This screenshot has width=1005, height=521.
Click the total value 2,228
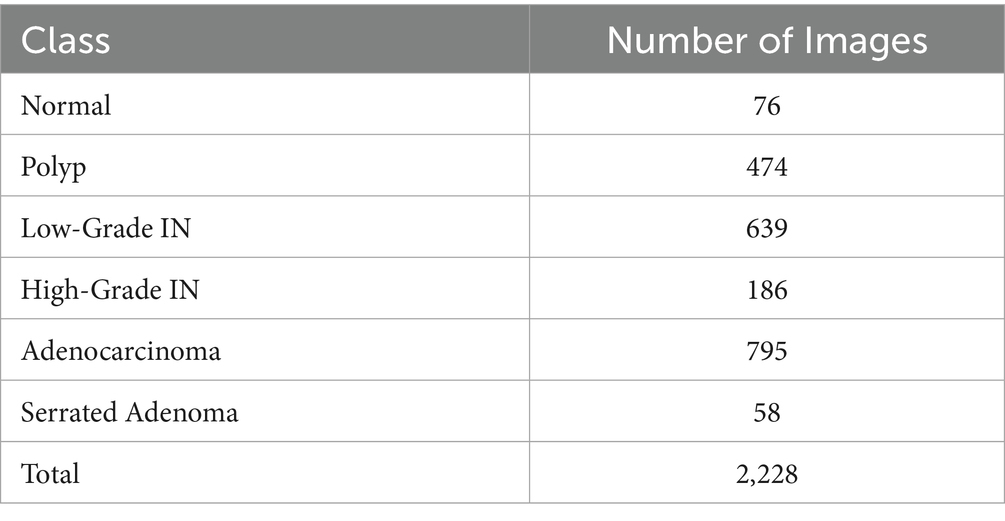click(x=767, y=473)
